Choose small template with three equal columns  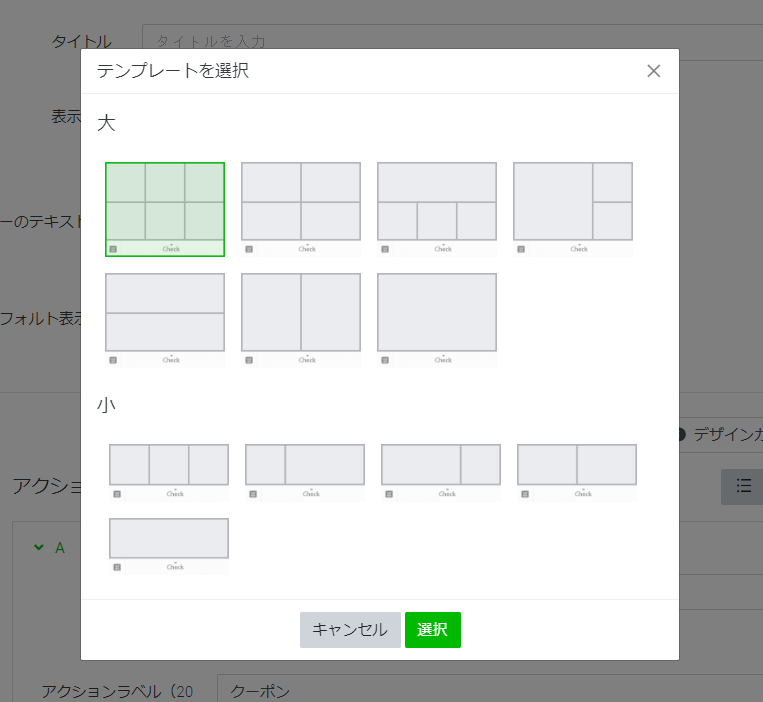(169, 471)
